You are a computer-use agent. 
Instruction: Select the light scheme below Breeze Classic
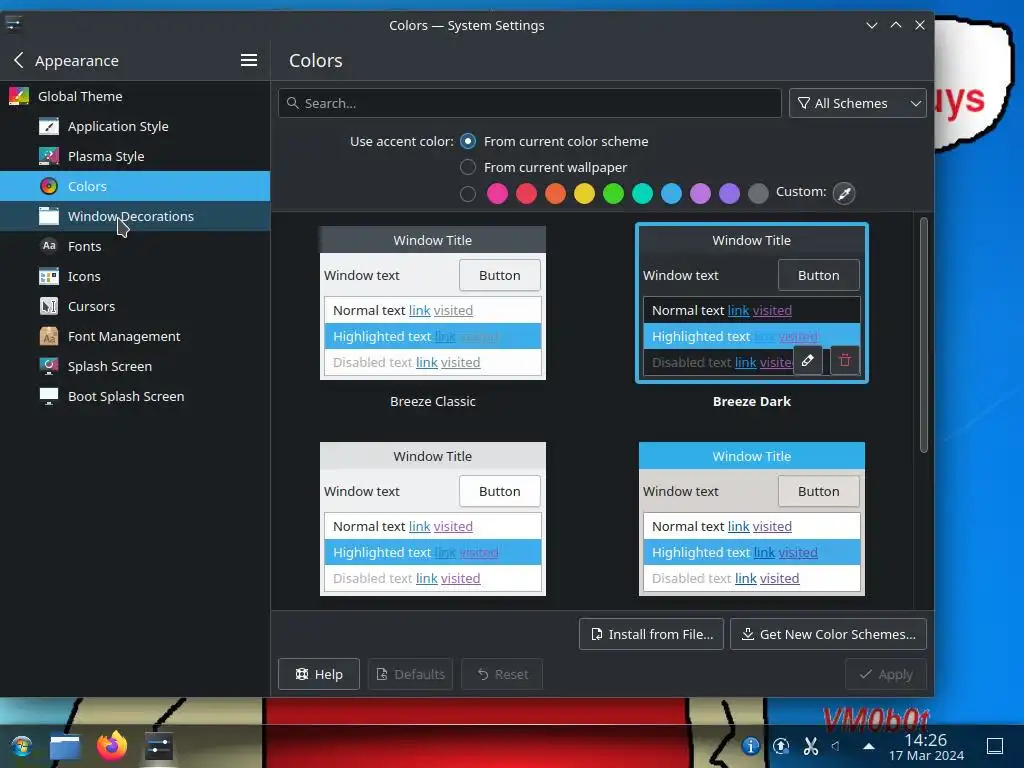pyautogui.click(x=432, y=519)
